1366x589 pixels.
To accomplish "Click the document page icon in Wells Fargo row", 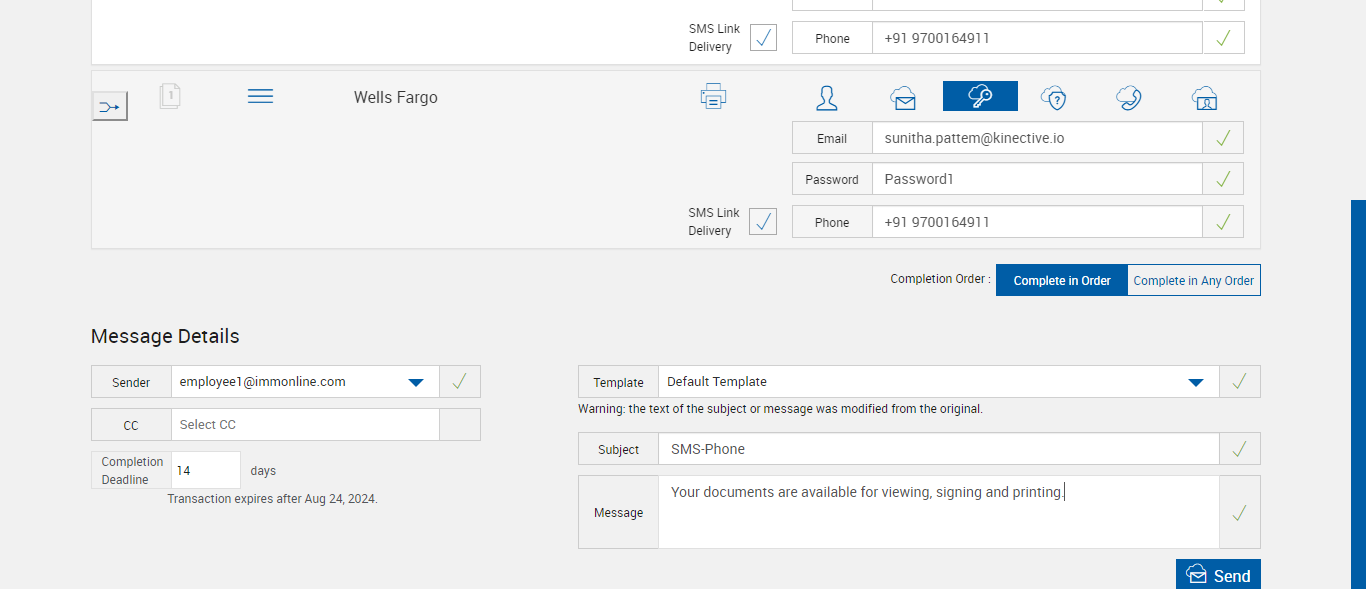I will (x=170, y=96).
